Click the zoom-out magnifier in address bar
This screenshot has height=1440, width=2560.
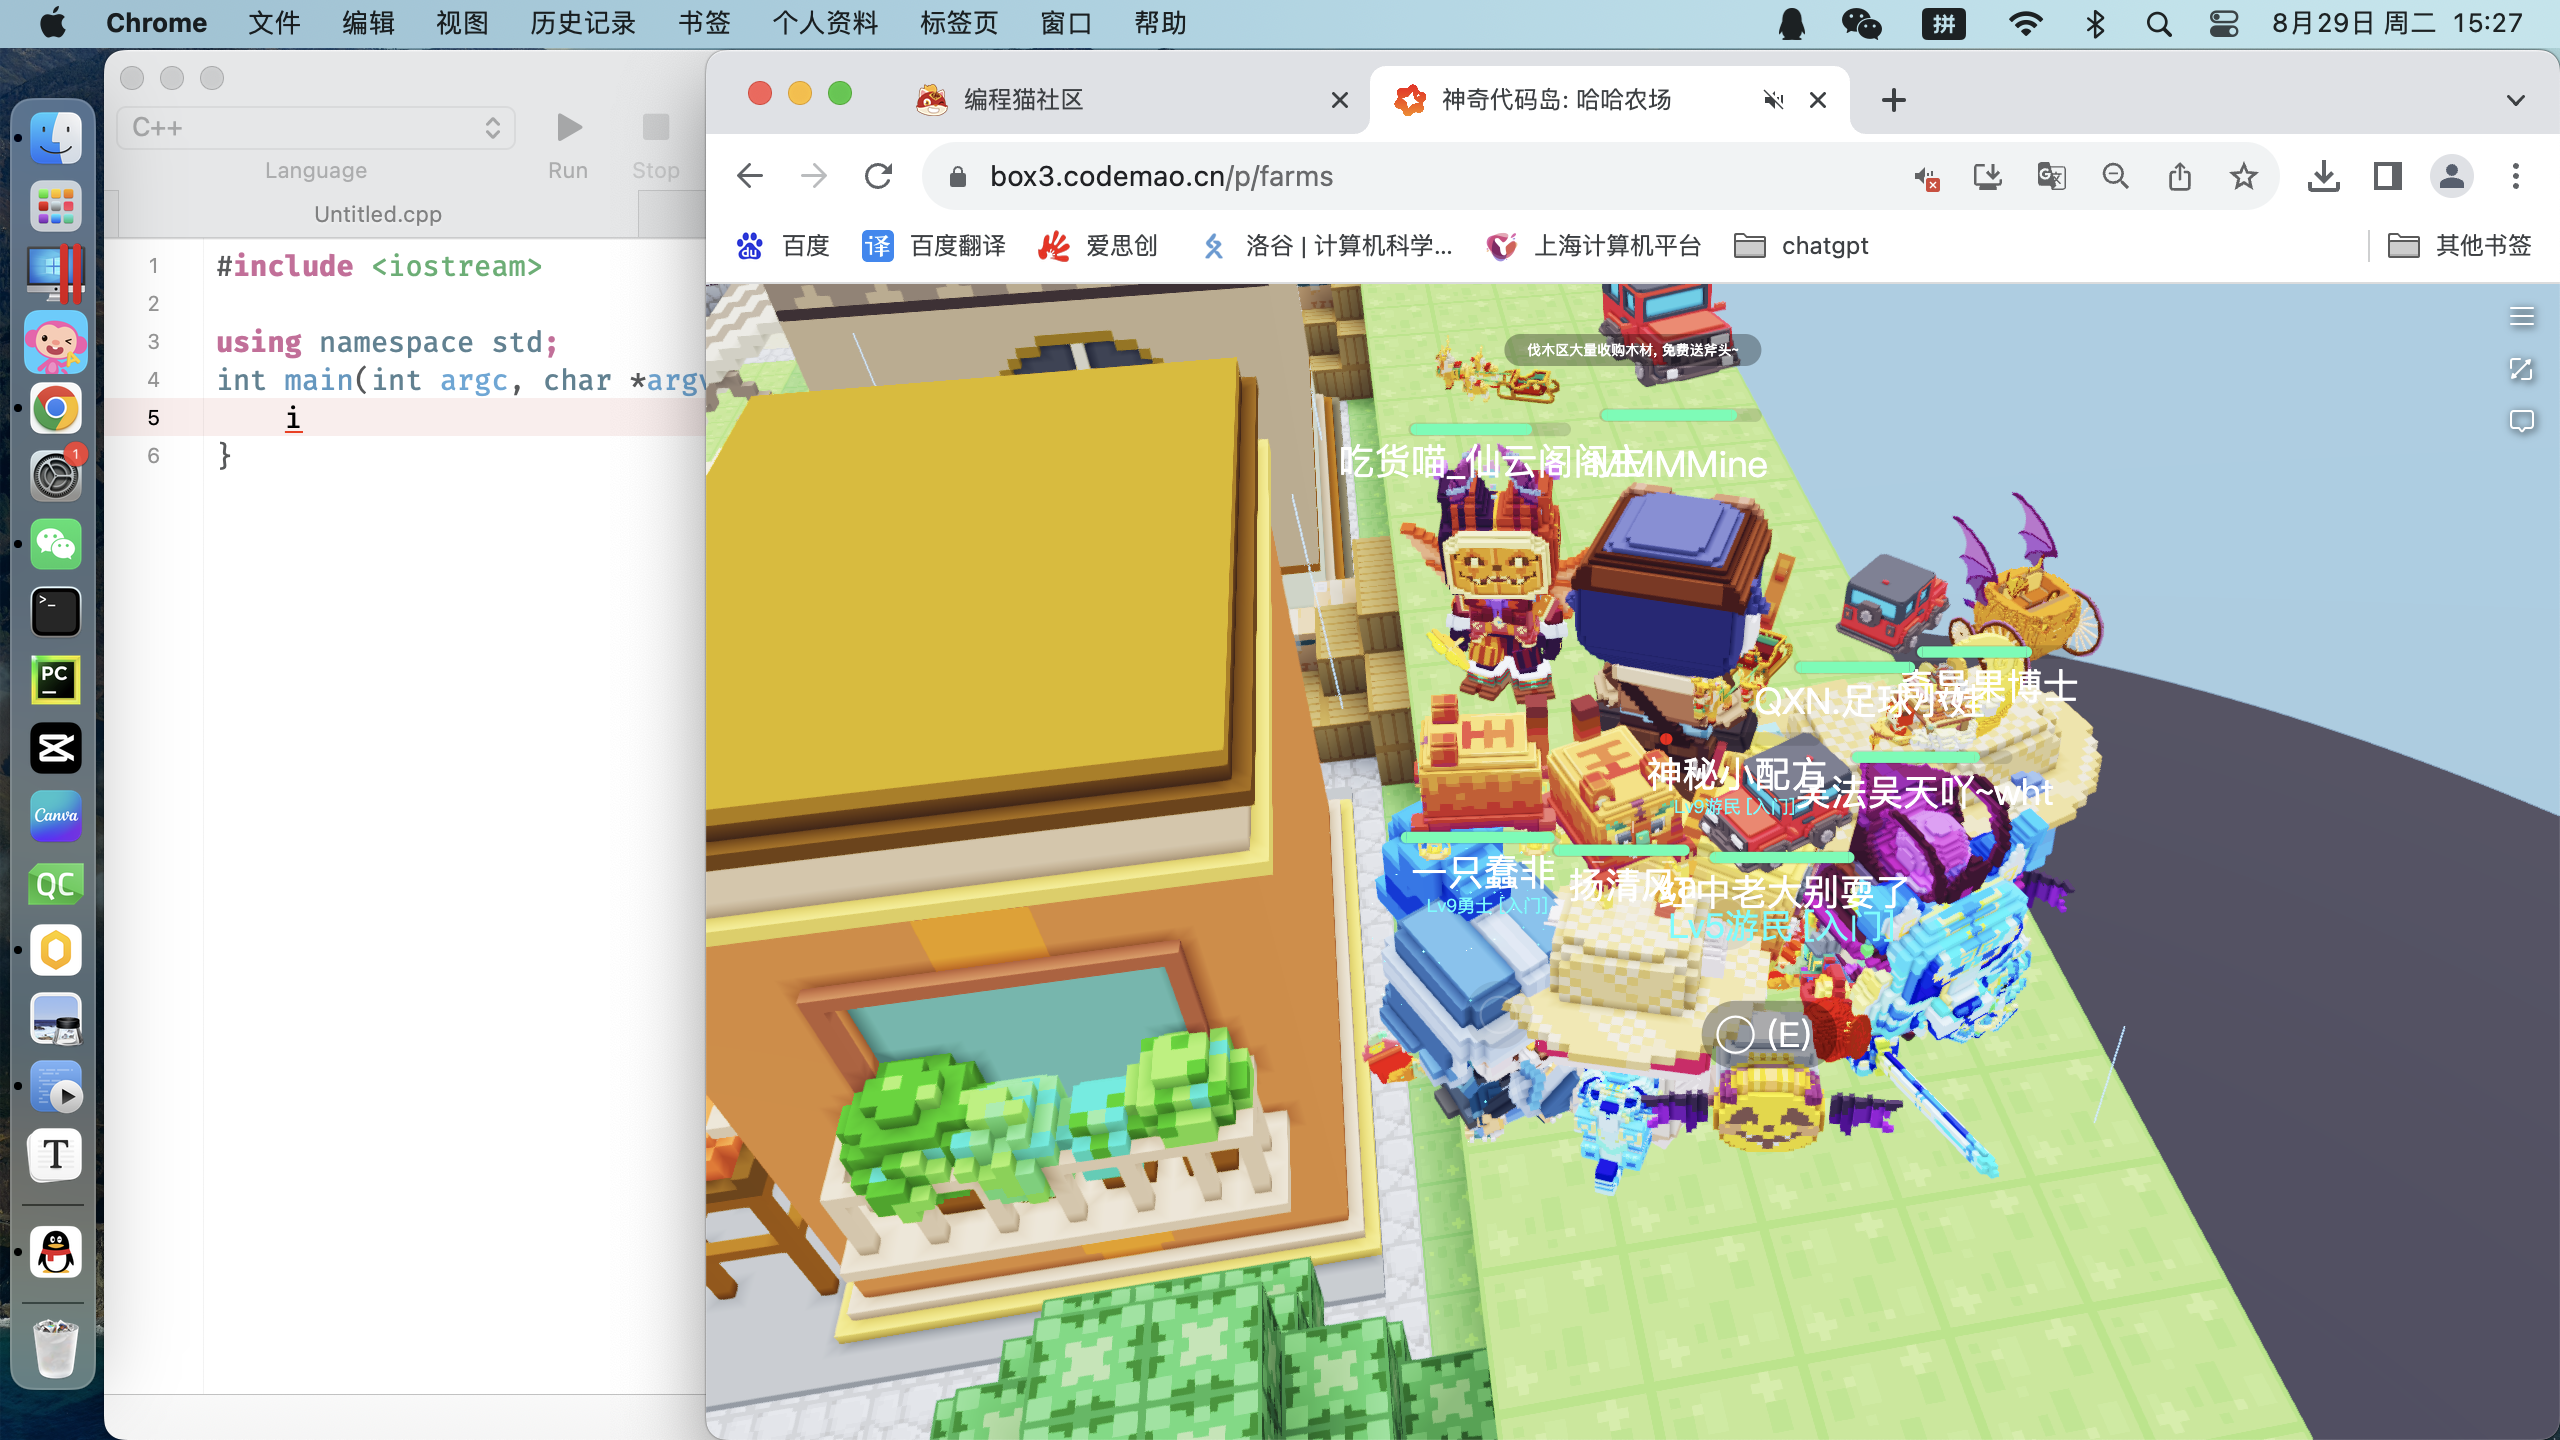point(2116,177)
